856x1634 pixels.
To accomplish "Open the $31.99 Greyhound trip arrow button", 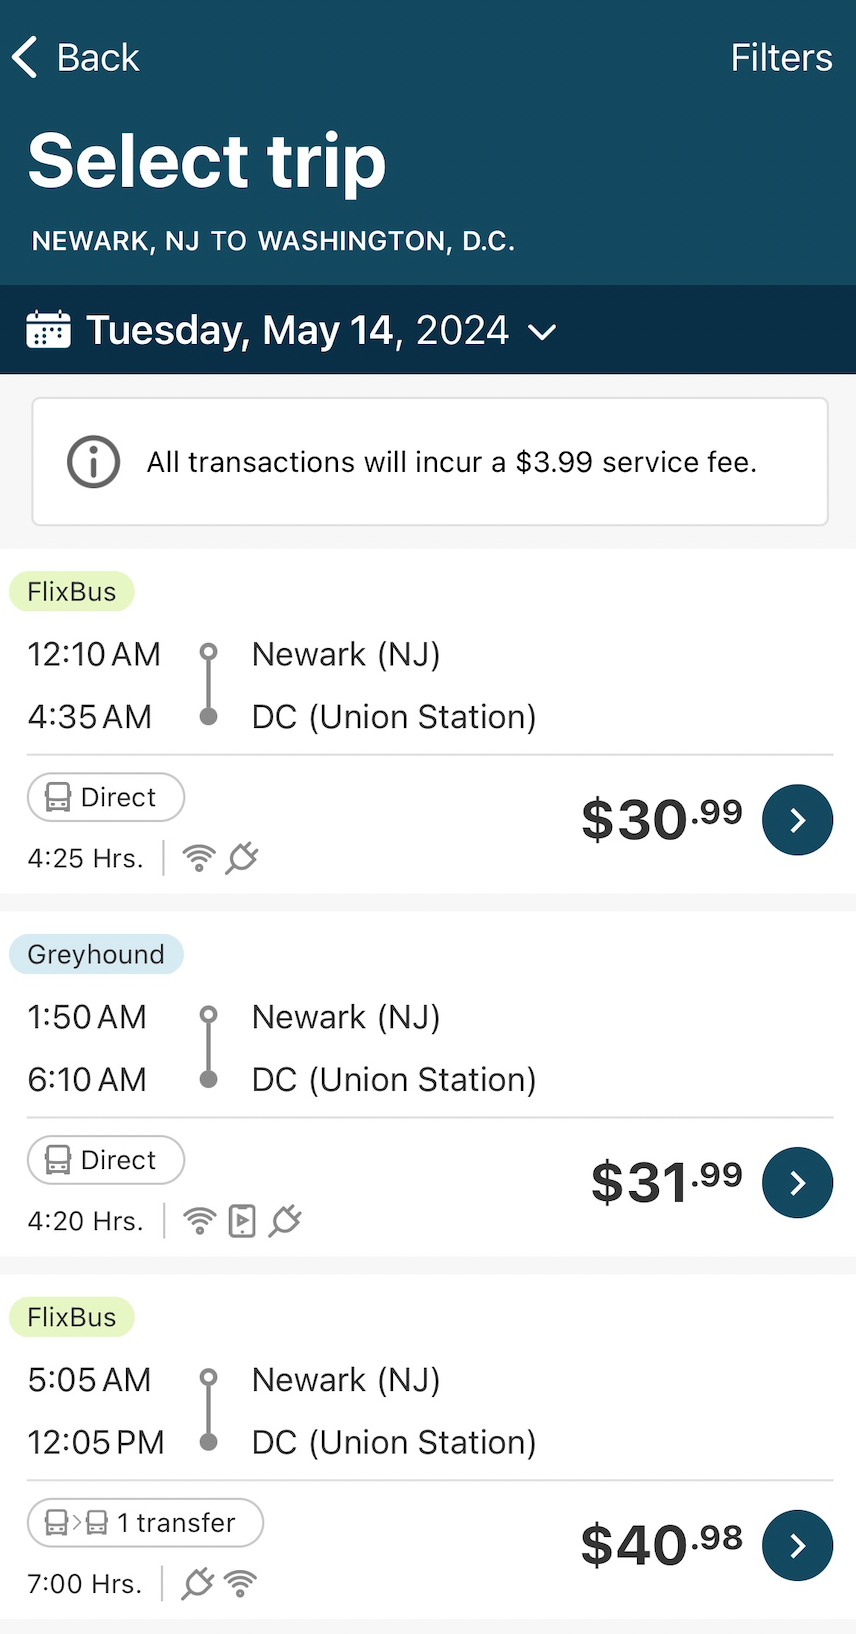I will [797, 1183].
